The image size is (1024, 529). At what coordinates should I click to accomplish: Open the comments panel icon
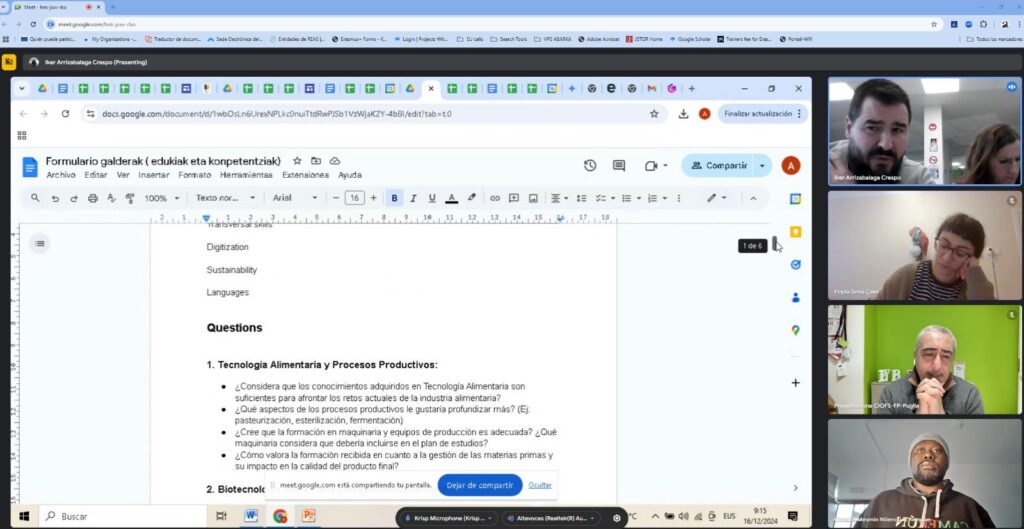click(619, 166)
